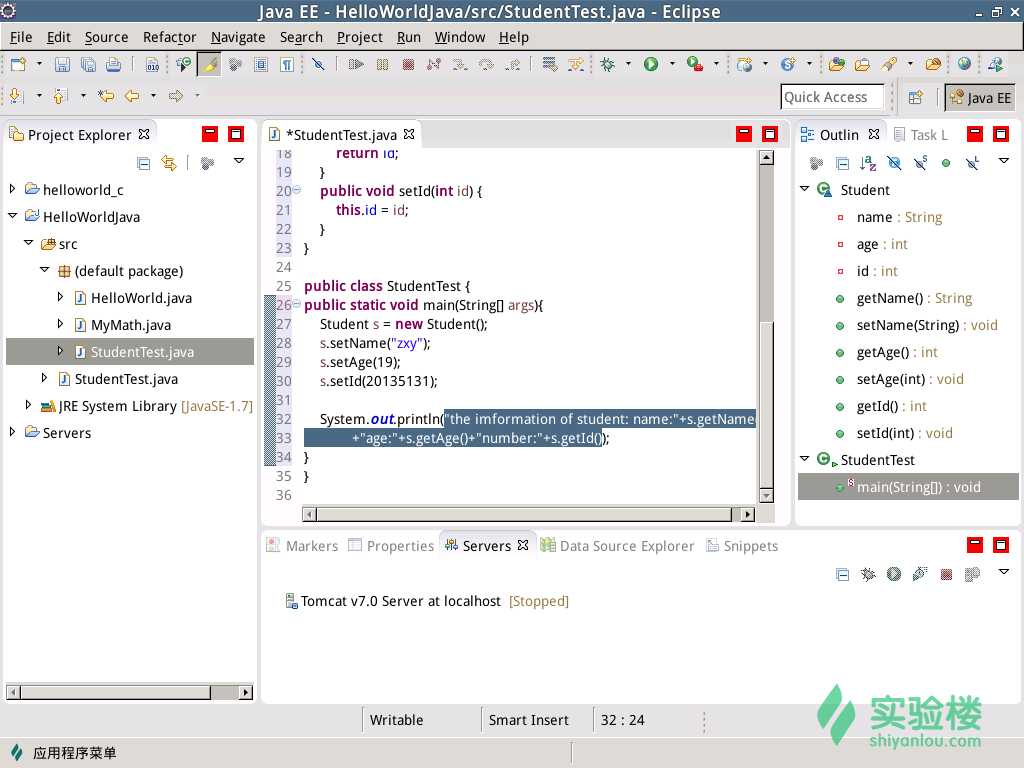Viewport: 1024px width, 768px height.
Task: Click the Terminate red square icon in the toolbar
Action: tap(408, 64)
